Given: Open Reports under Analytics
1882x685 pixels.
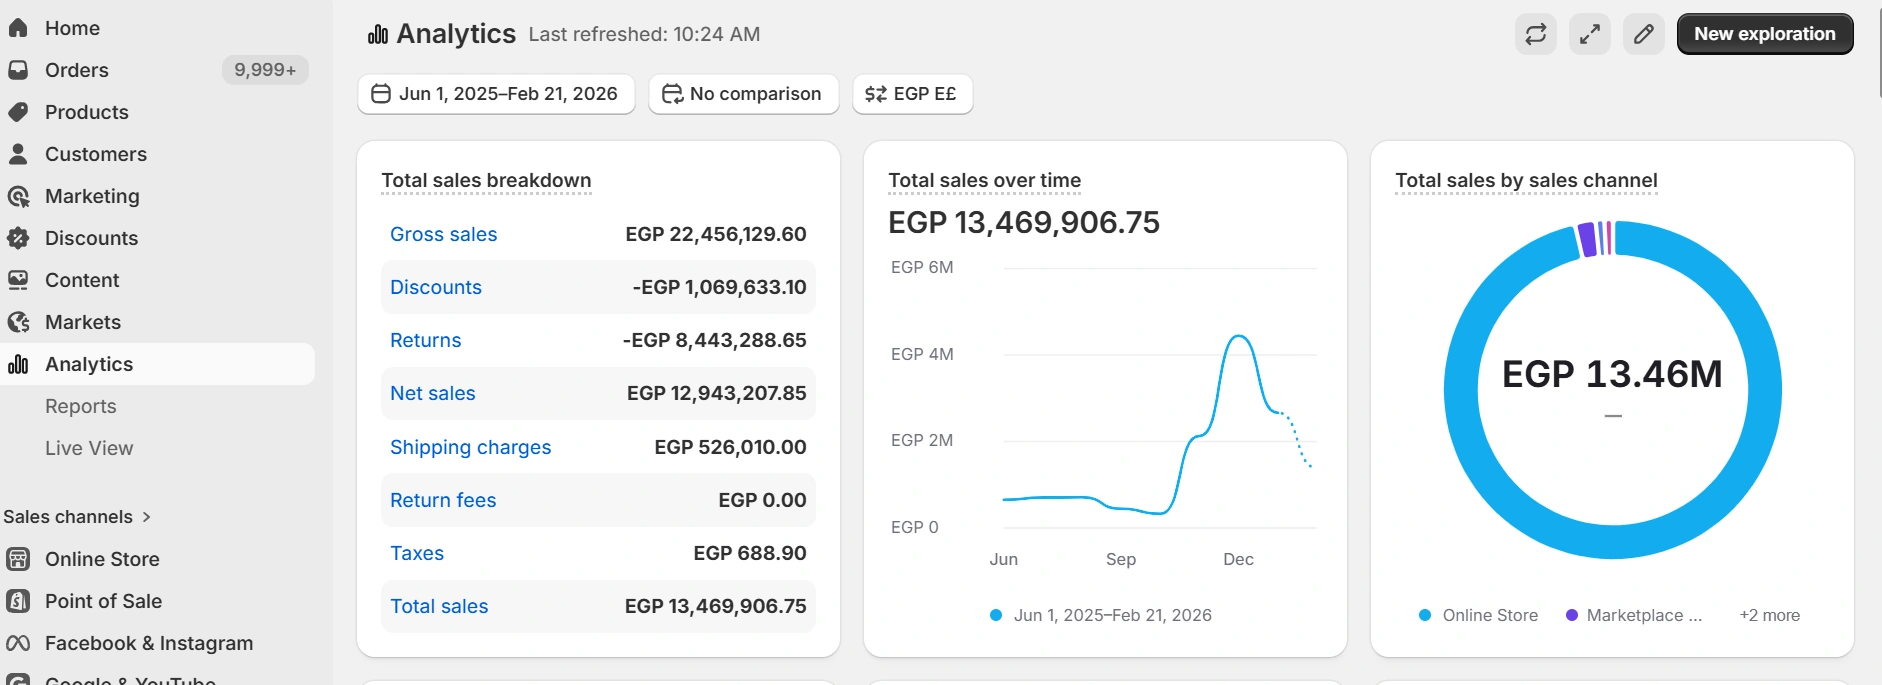Looking at the screenshot, I should click(x=81, y=406).
